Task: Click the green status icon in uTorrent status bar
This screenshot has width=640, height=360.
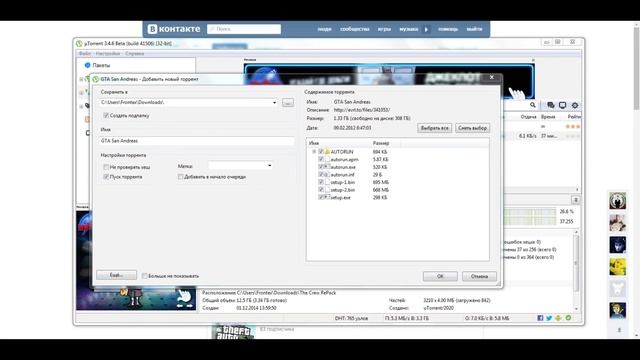Action: pyautogui.click(x=568, y=318)
